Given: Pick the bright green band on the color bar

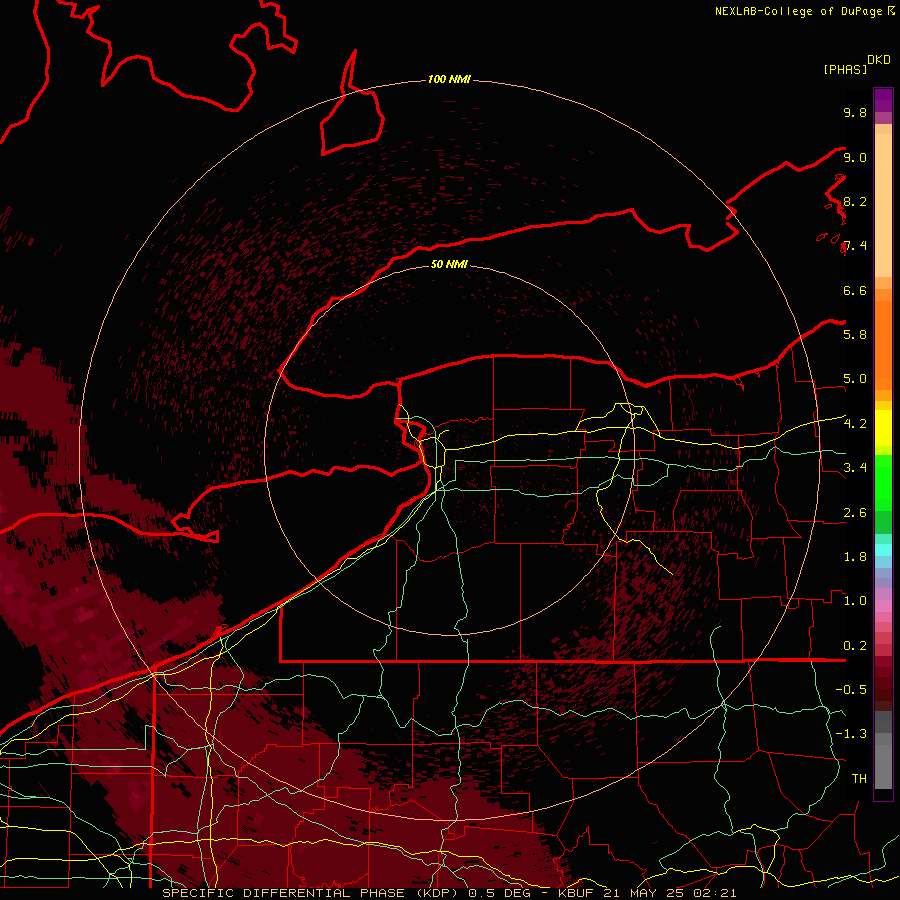Looking at the screenshot, I should pyautogui.click(x=883, y=482).
